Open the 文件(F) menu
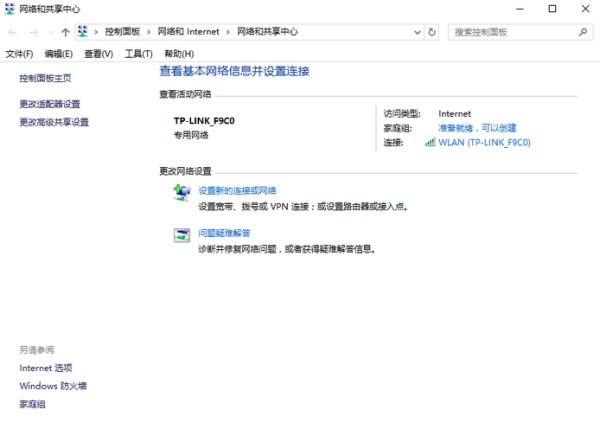This screenshot has width=600, height=423. coord(19,53)
